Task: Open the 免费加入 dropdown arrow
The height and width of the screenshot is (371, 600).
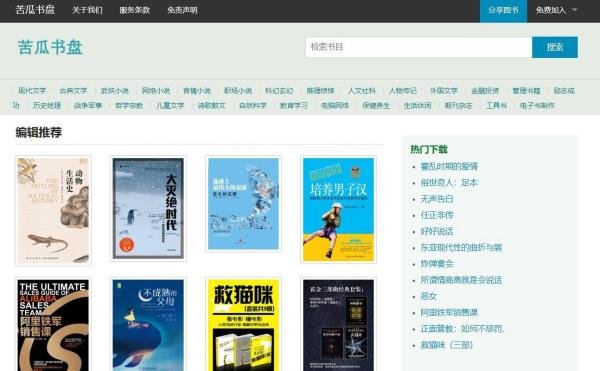Action: (574, 10)
